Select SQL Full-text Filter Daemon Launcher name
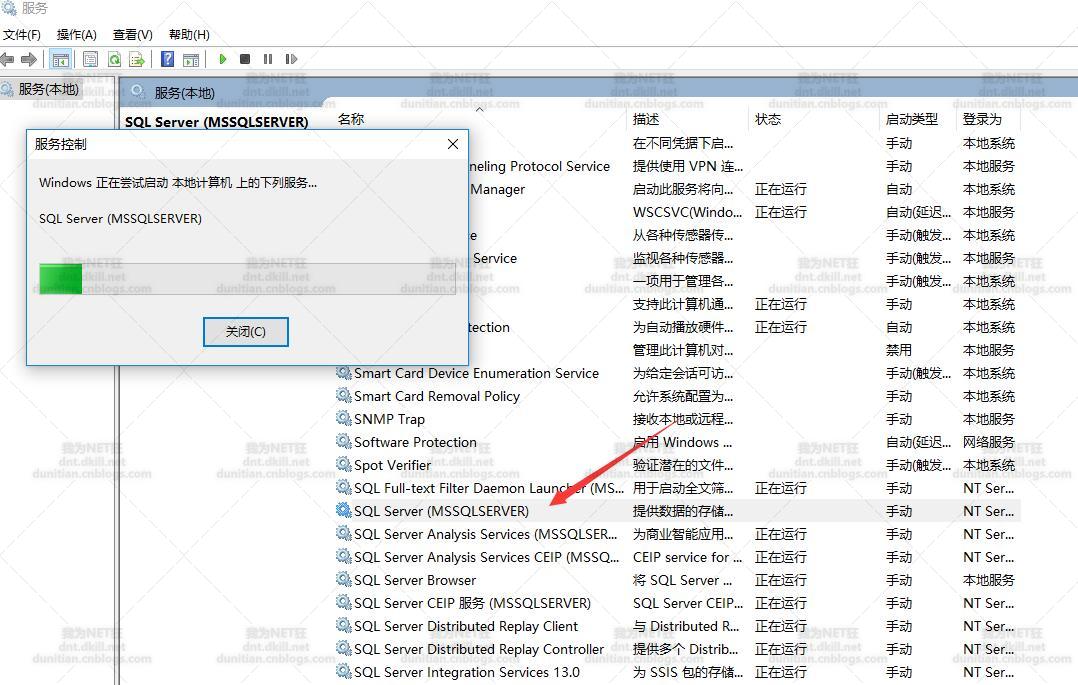Image resolution: width=1078 pixels, height=685 pixels. click(488, 488)
